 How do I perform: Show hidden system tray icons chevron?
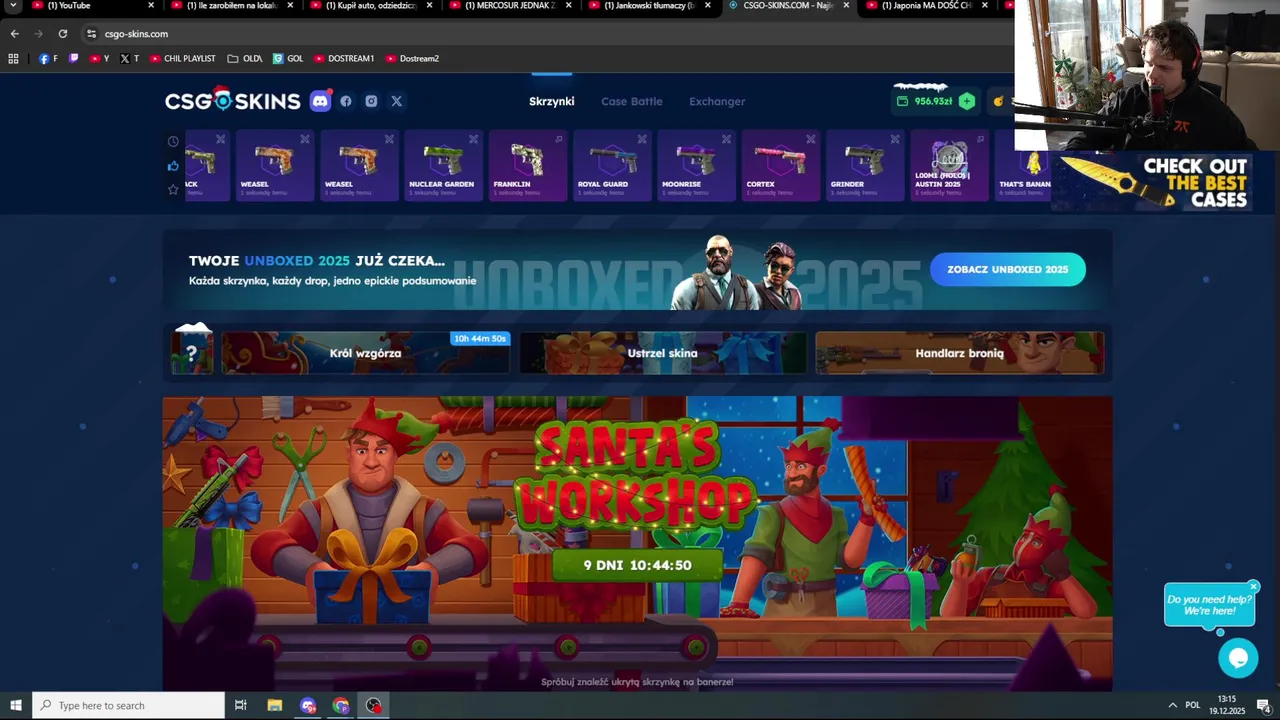pos(1172,705)
